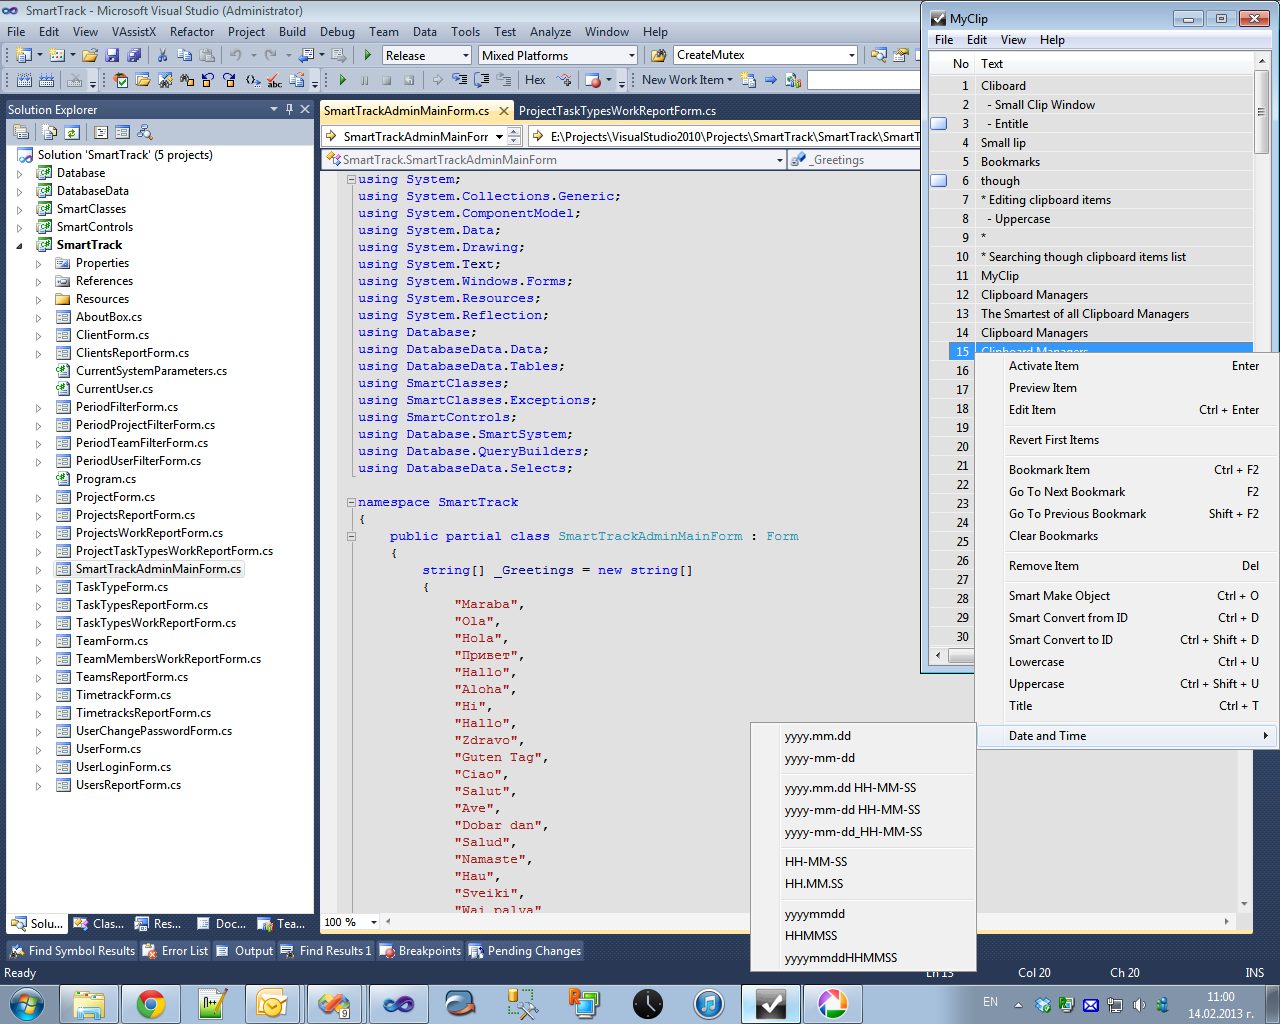The height and width of the screenshot is (1024, 1280).
Task: Switch to the ProjectTaskTypesWorkReportForm.cs tab
Action: (618, 111)
